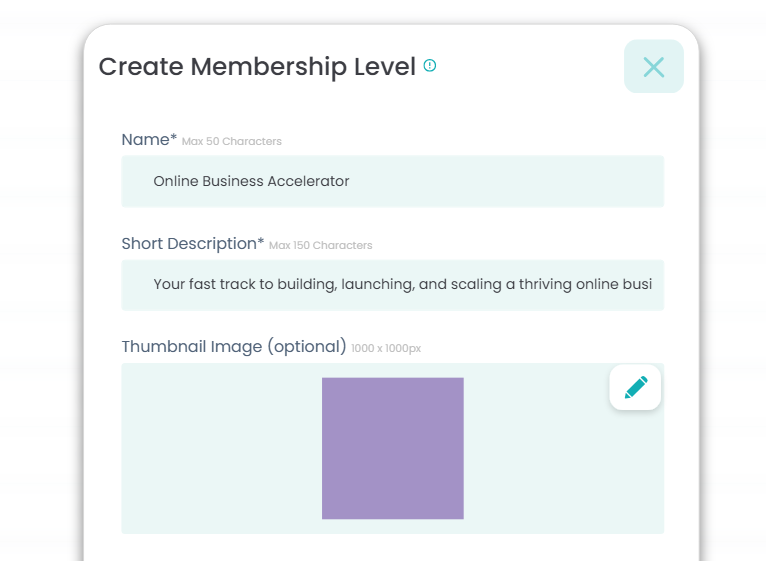The image size is (766, 561).
Task: Close the Create Membership Level dialog
Action: tap(654, 67)
